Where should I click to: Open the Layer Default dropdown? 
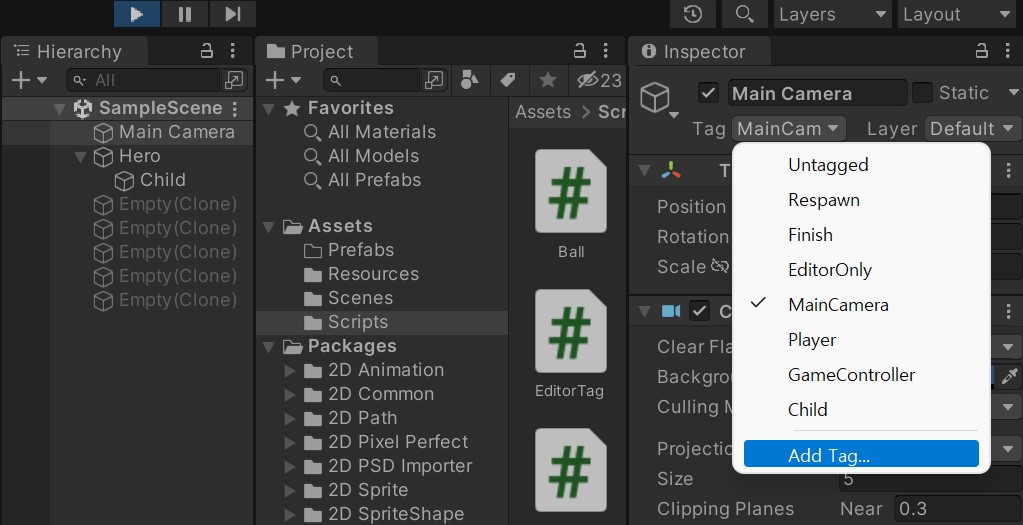click(973, 129)
